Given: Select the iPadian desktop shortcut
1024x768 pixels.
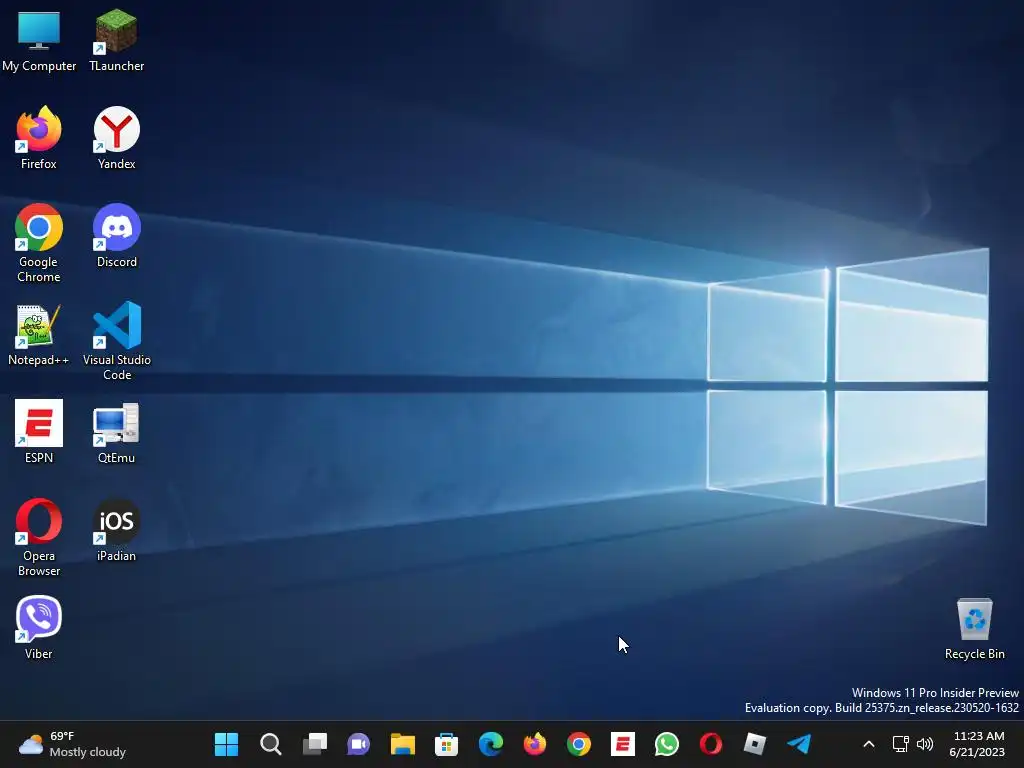Looking at the screenshot, I should tap(116, 530).
